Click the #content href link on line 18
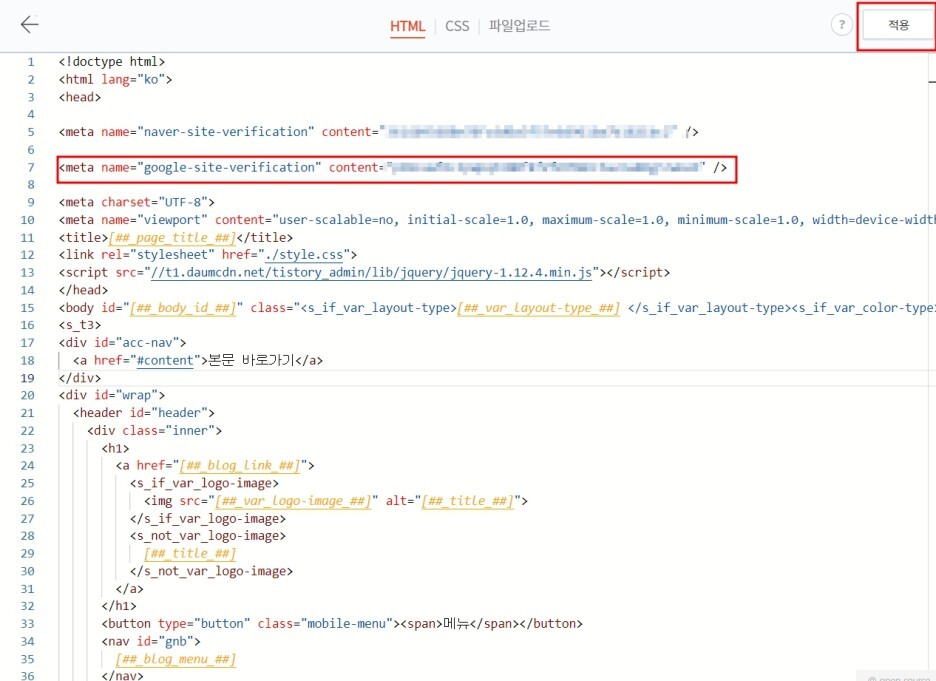 (165, 360)
